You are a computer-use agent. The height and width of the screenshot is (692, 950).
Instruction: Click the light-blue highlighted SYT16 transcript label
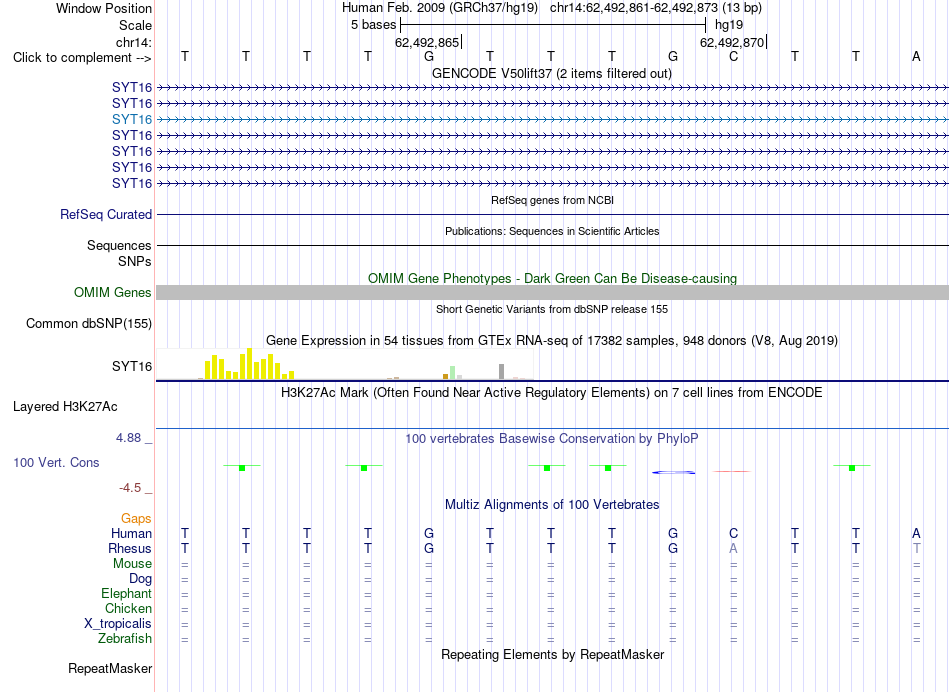point(131,119)
